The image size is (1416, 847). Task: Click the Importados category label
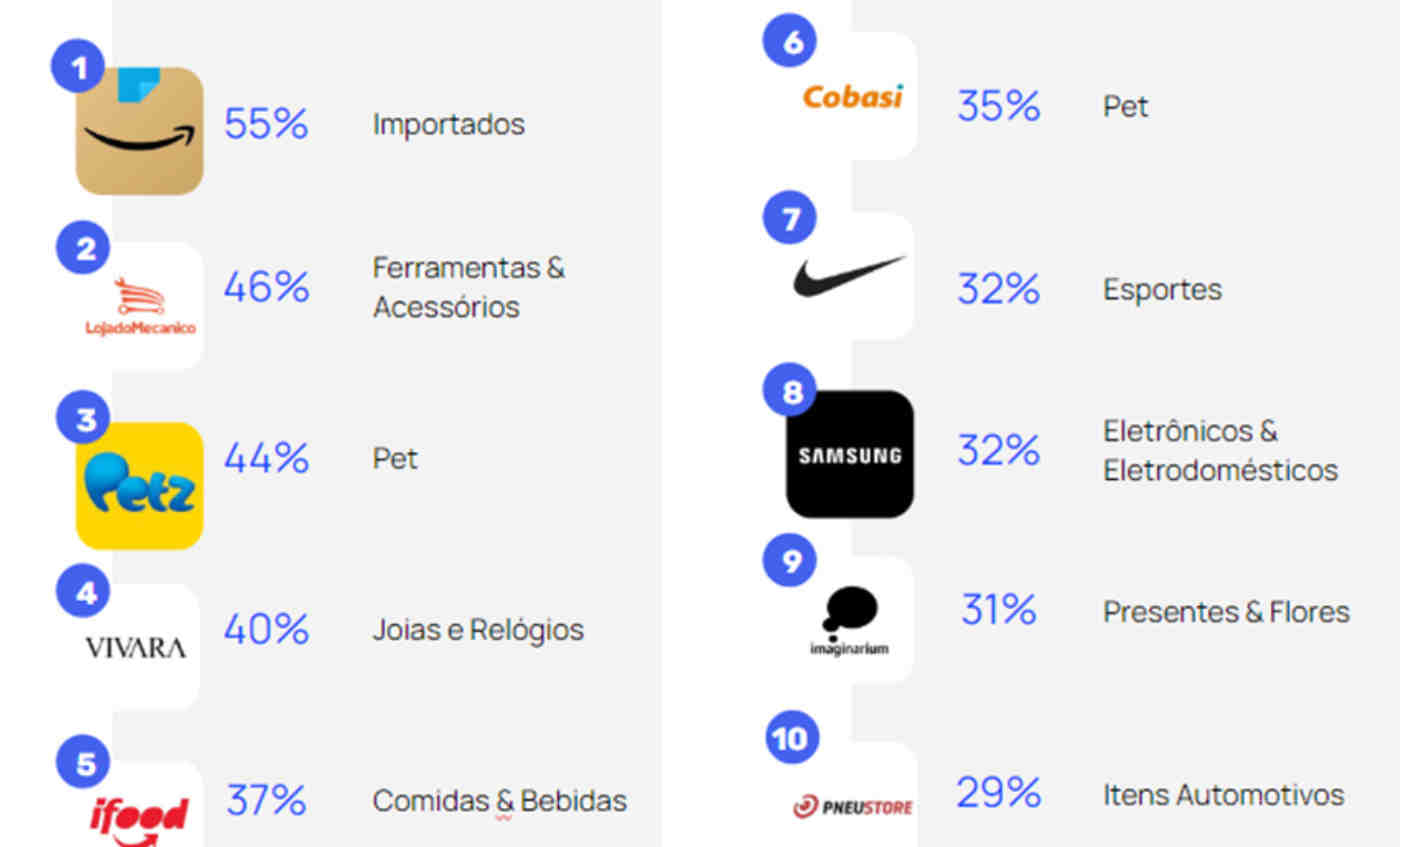448,124
